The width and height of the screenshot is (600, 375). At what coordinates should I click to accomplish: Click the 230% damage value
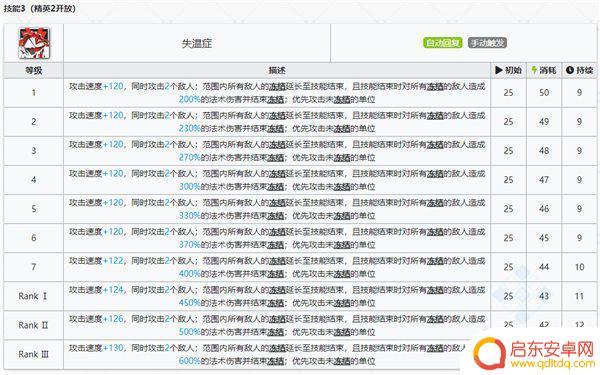(189, 129)
